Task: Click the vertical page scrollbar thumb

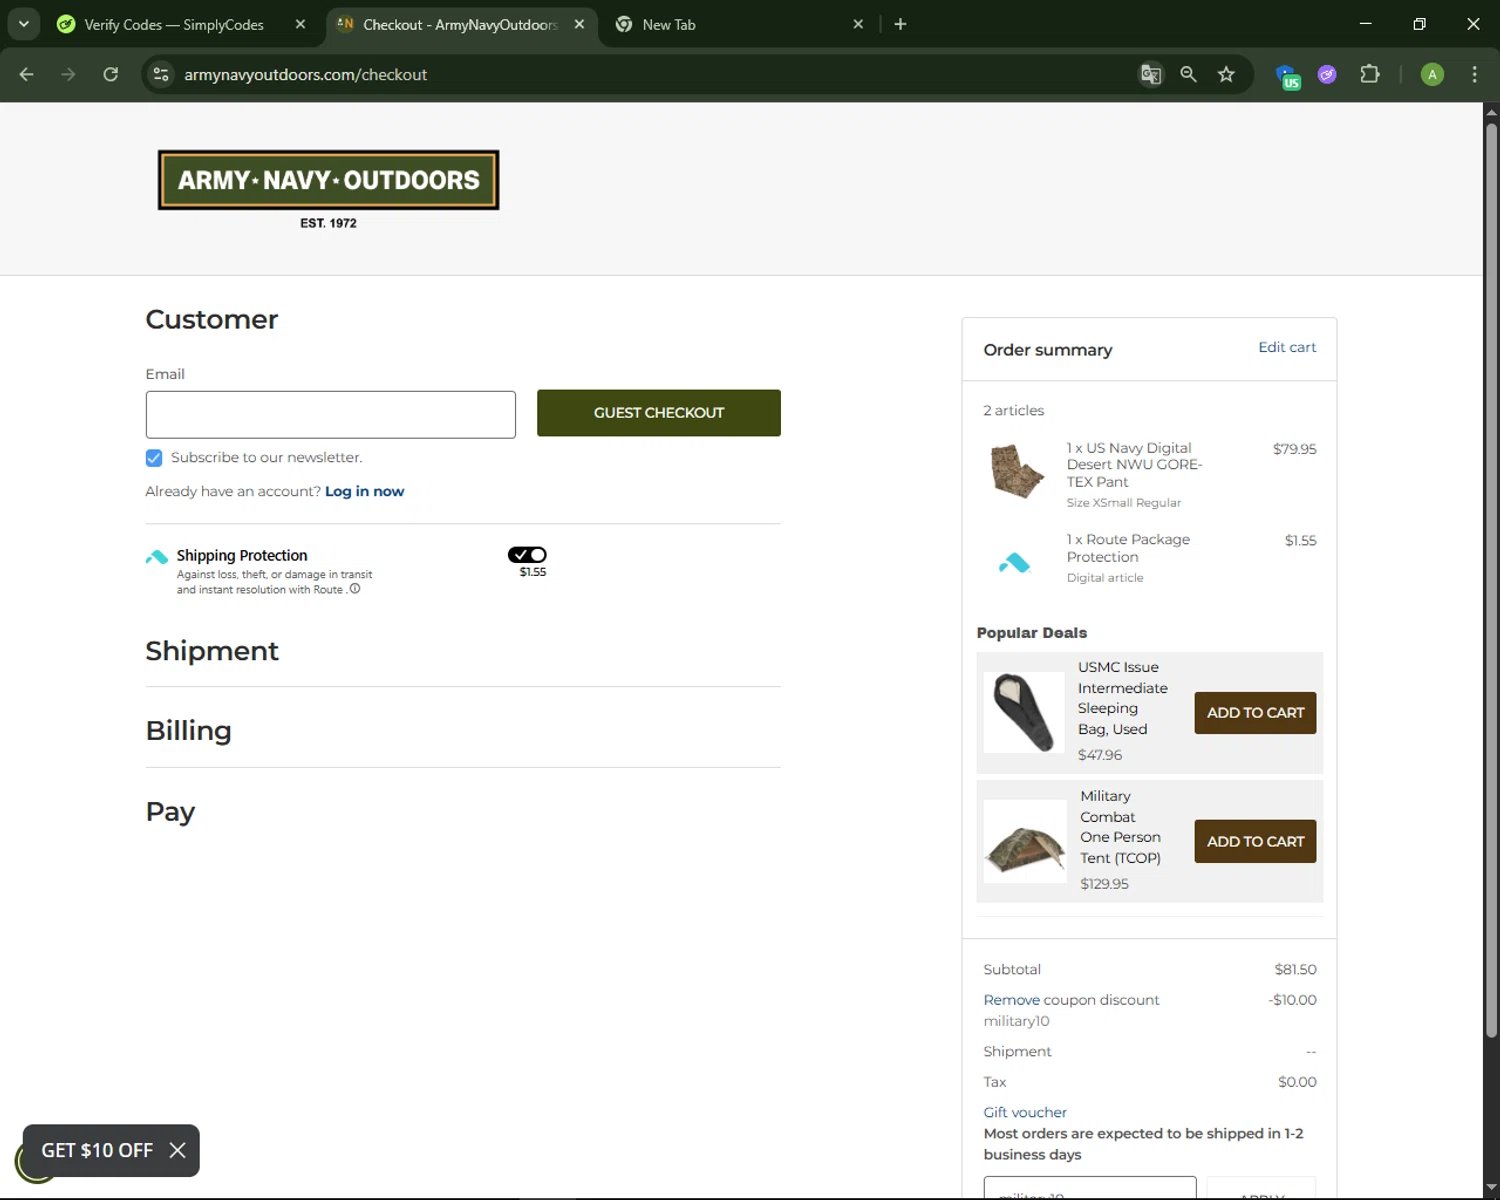Action: (x=1491, y=580)
